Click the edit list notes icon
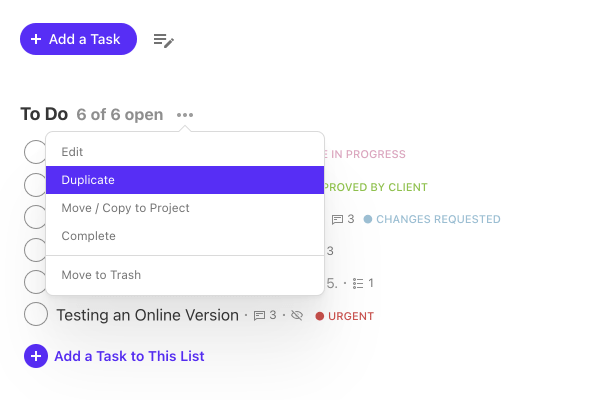The height and width of the screenshot is (400, 600). click(x=163, y=40)
